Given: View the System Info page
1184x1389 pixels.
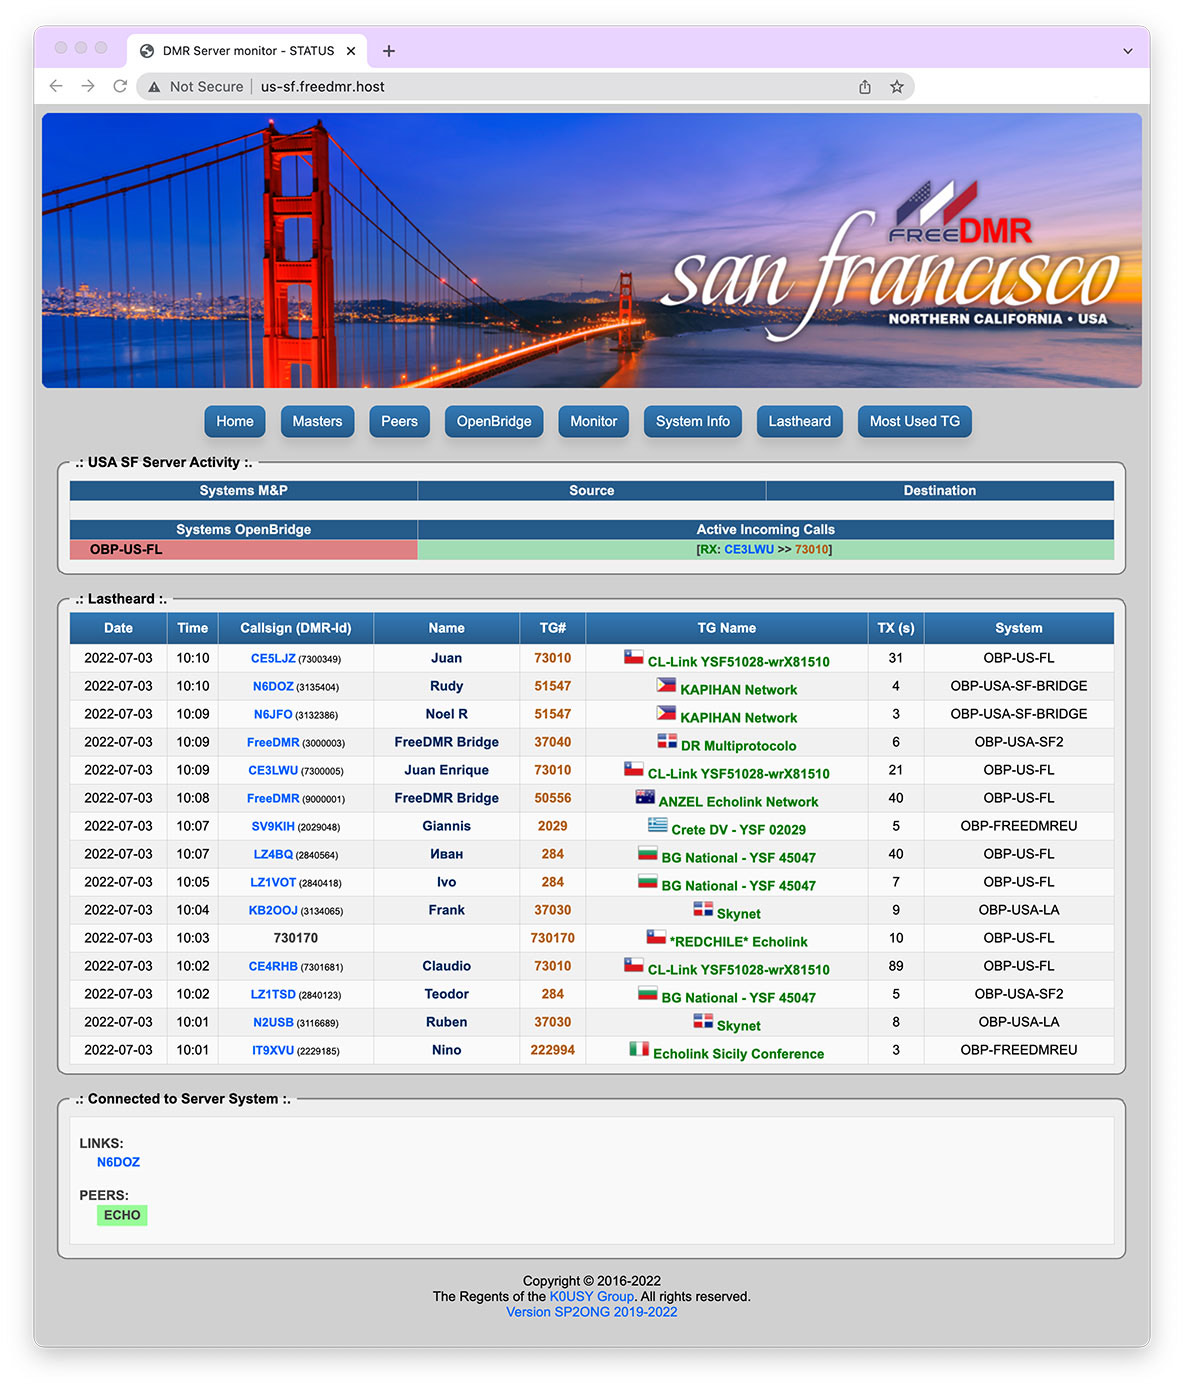Looking at the screenshot, I should coord(693,421).
